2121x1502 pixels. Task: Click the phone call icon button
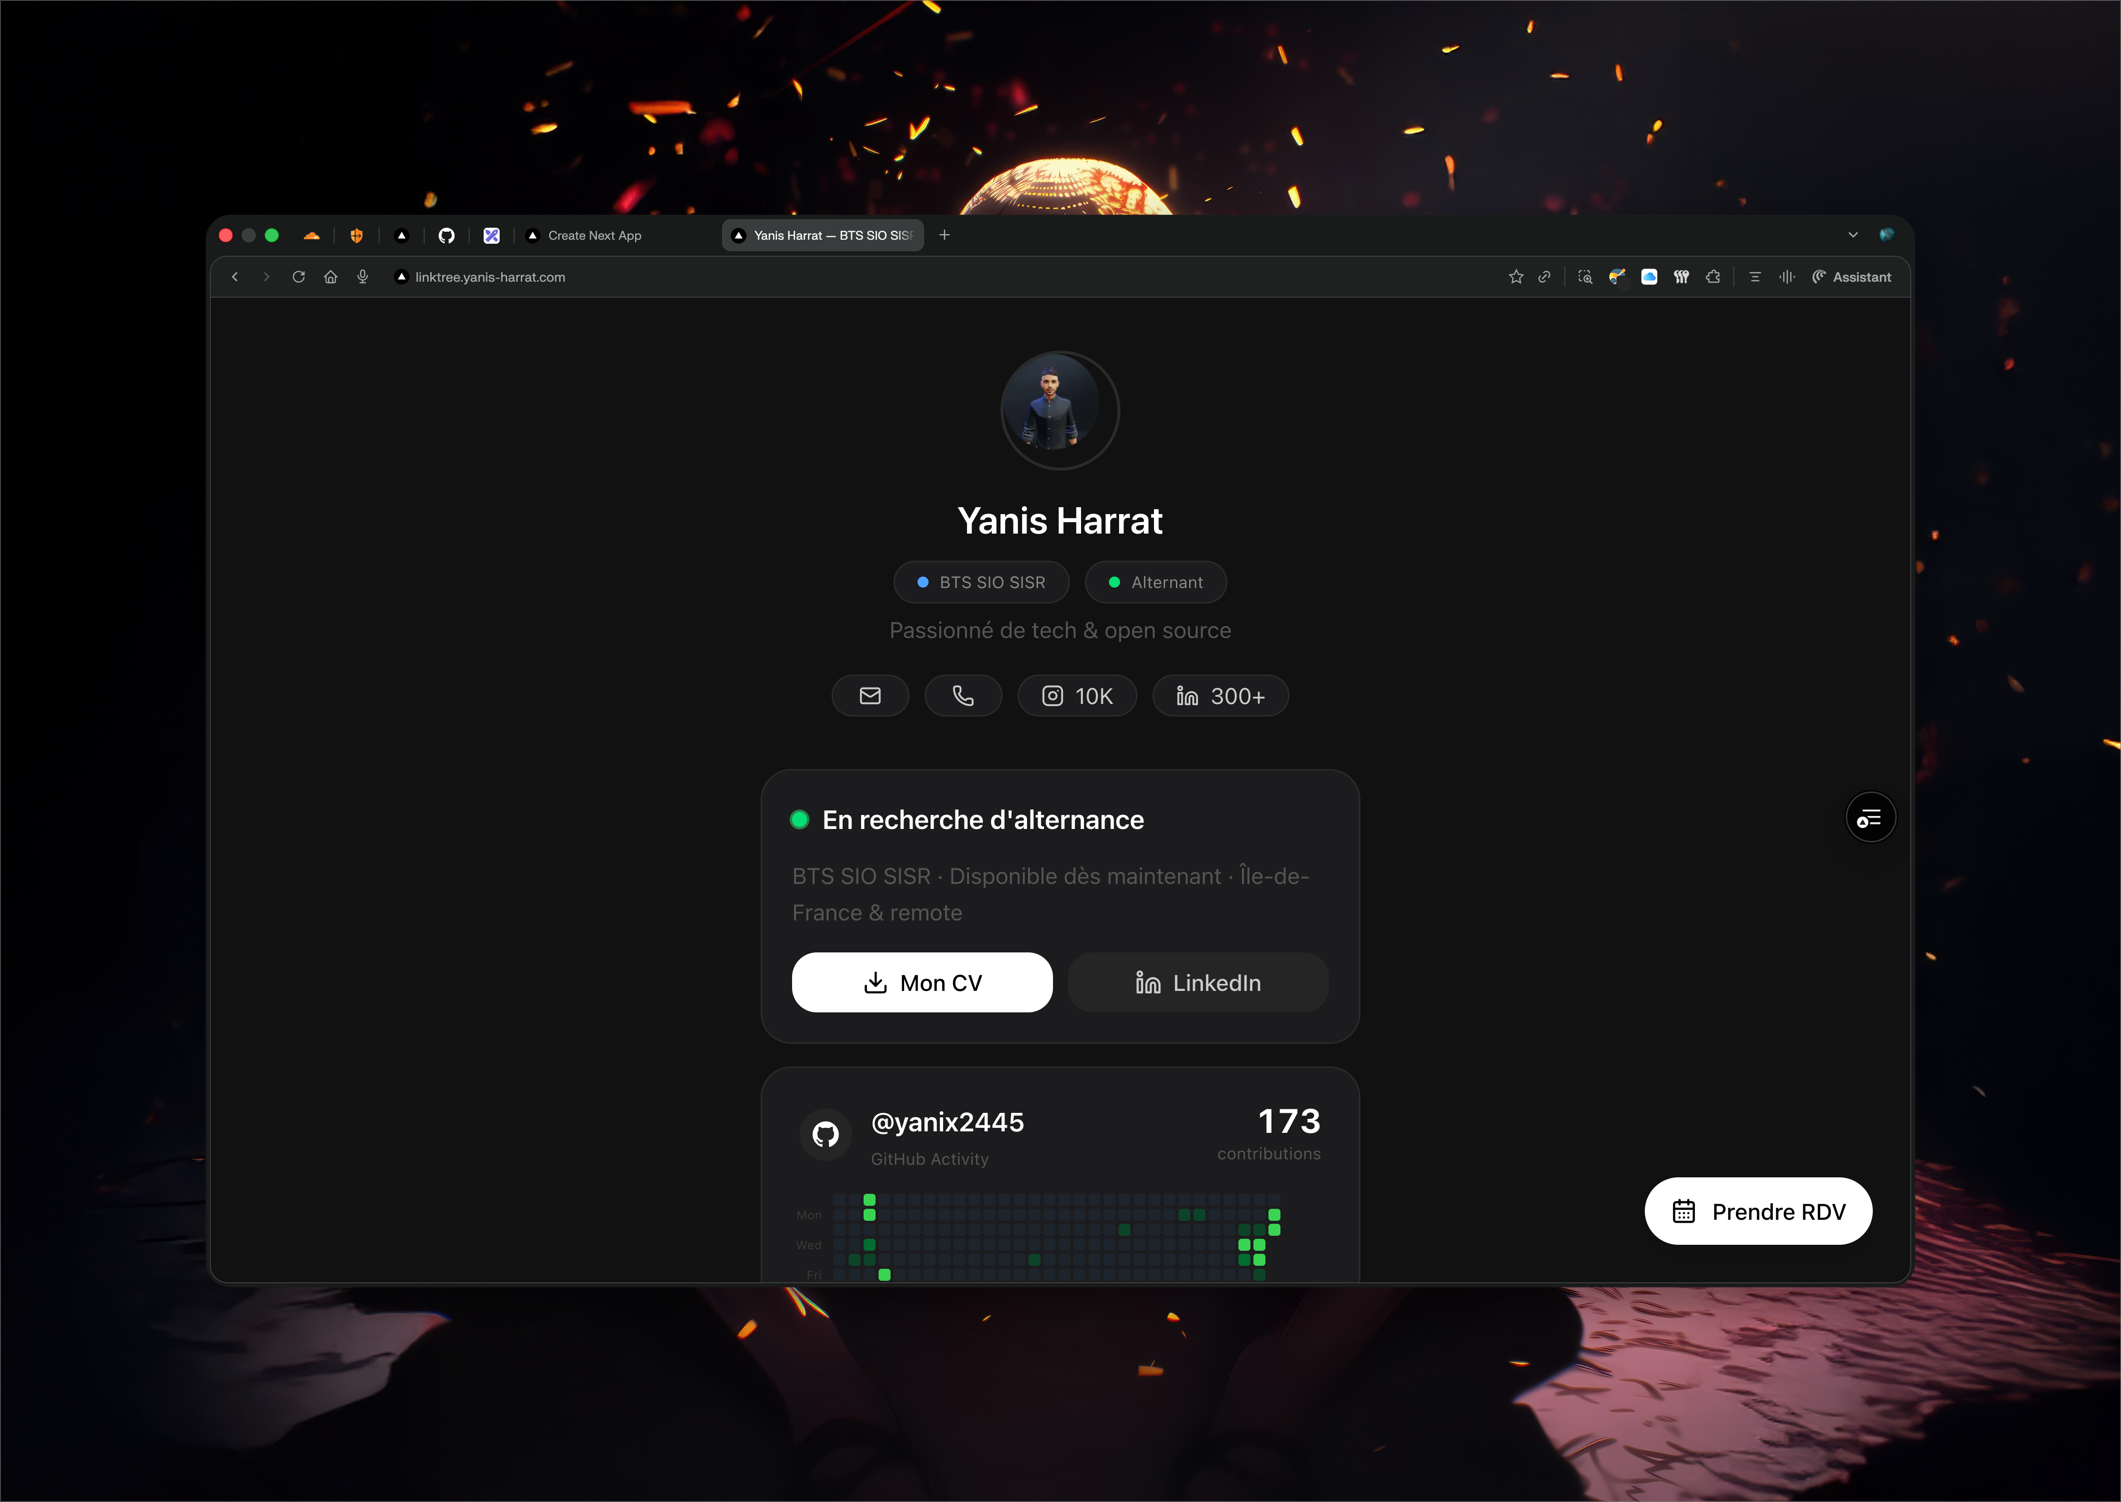coord(963,696)
